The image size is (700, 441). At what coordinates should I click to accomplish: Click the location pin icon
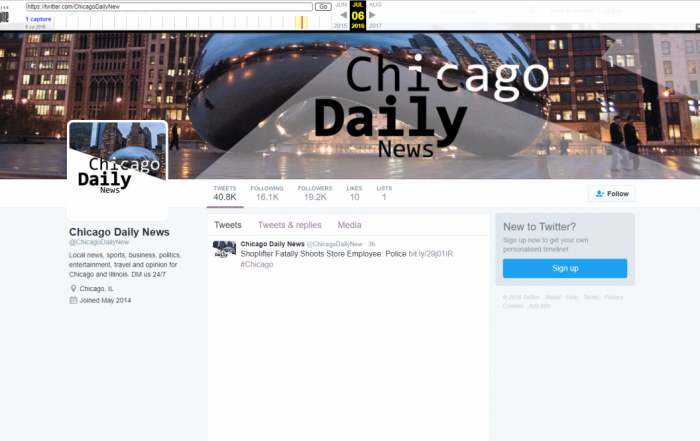click(x=73, y=288)
